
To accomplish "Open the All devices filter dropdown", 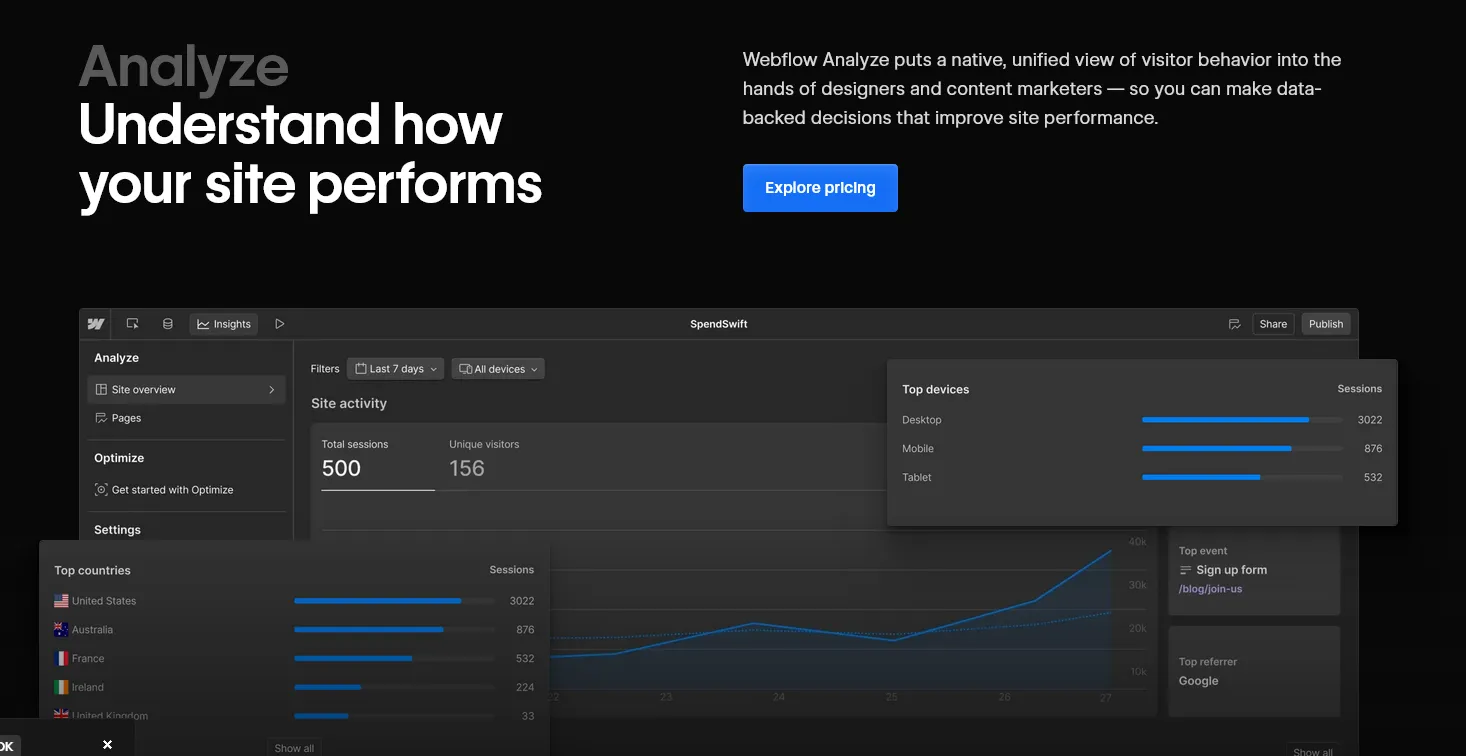I will tap(498, 369).
